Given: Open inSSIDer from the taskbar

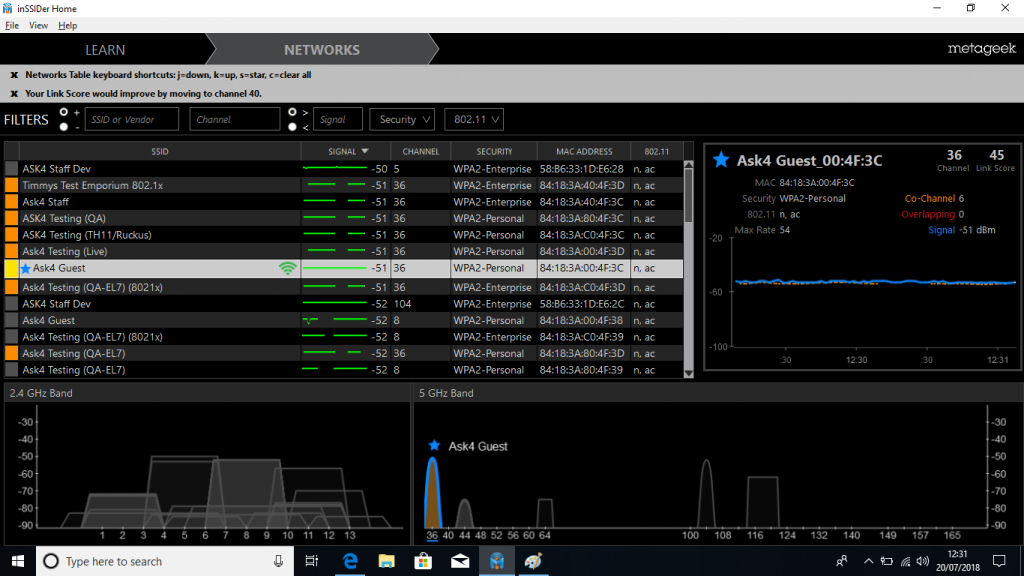Looking at the screenshot, I should coord(497,561).
